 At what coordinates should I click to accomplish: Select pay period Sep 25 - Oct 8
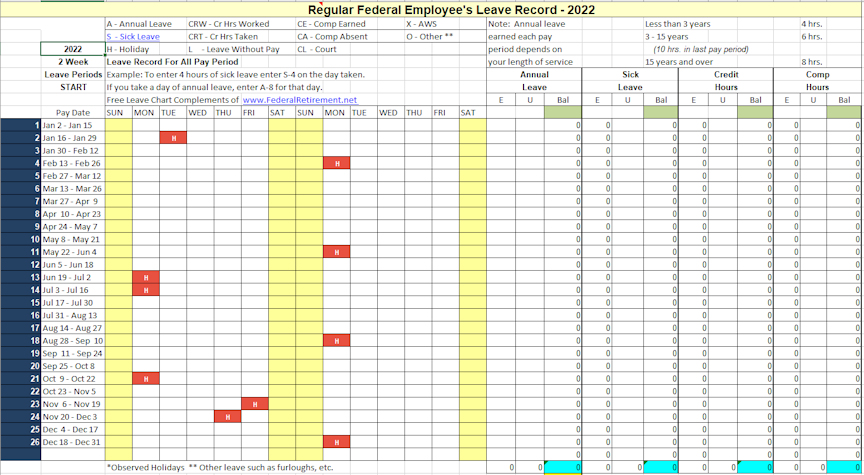coord(73,366)
